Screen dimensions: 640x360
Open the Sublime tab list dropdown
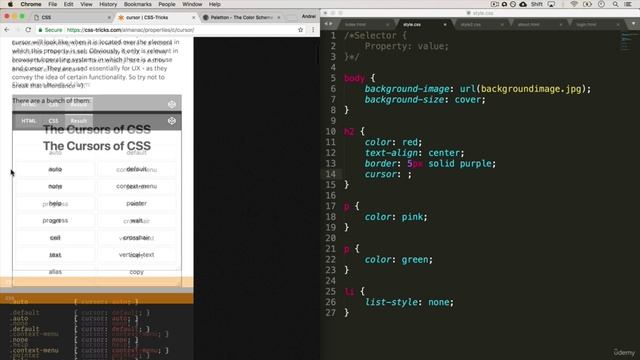pyautogui.click(x=633, y=24)
